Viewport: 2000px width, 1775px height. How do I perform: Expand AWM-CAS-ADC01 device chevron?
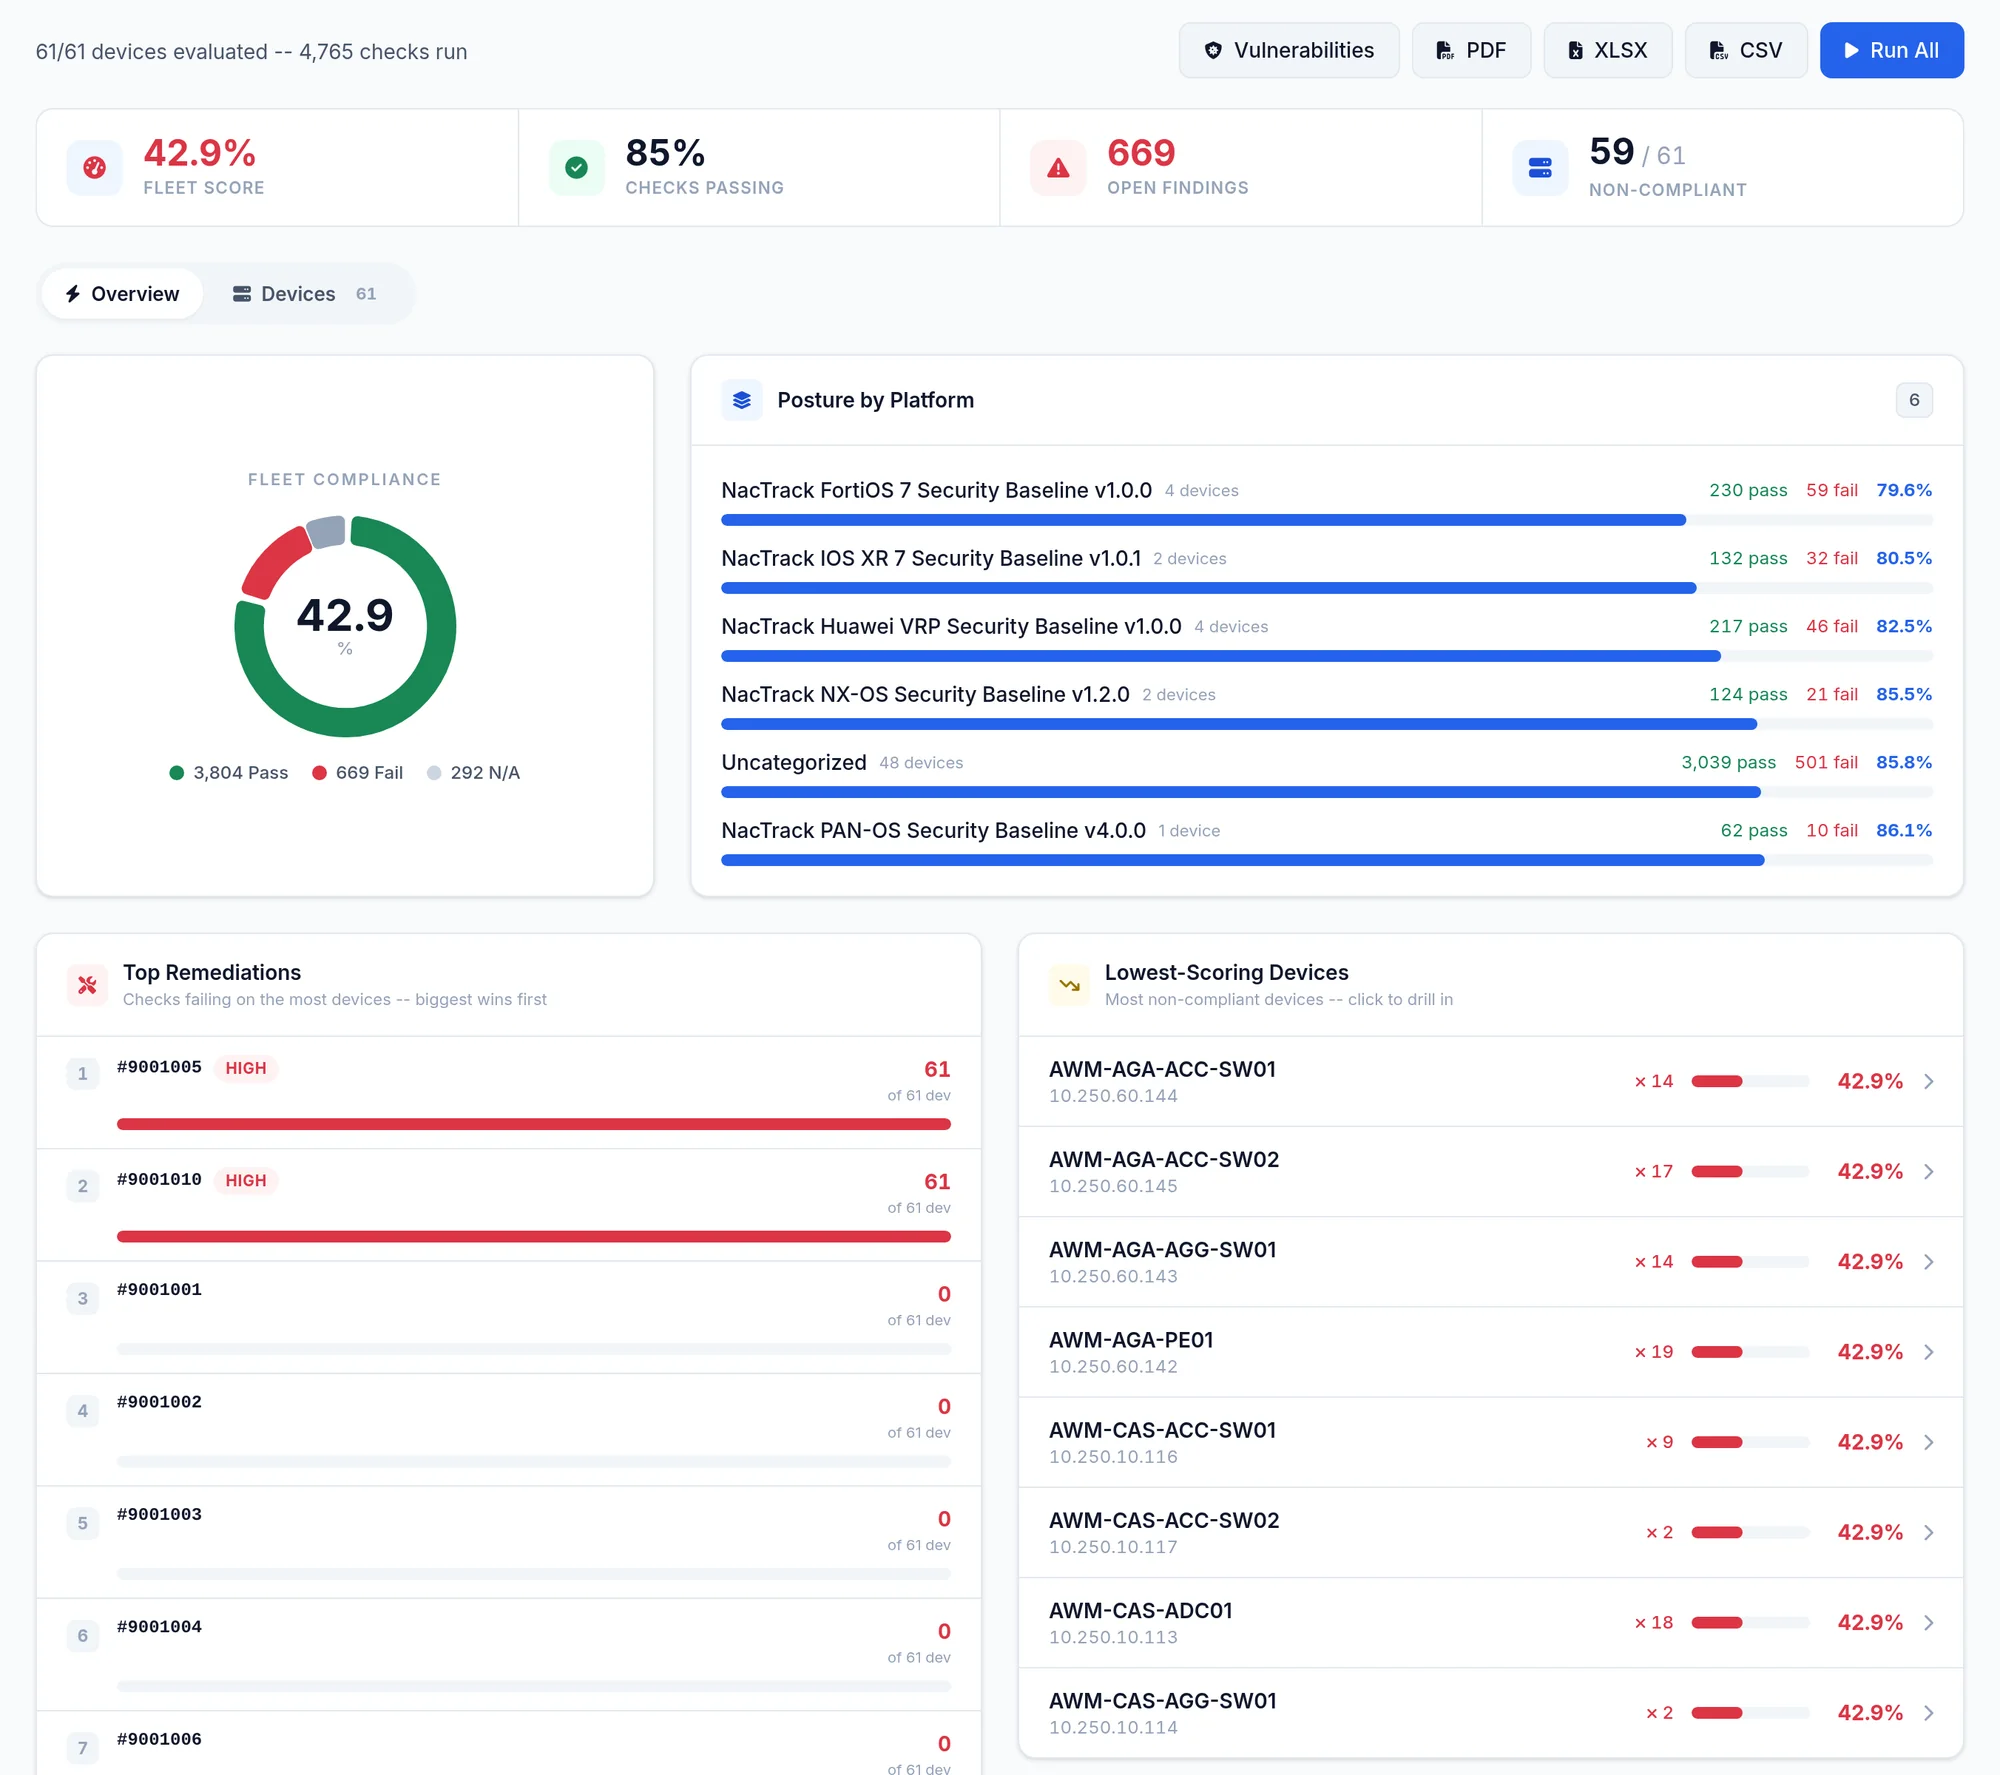(x=1929, y=1623)
